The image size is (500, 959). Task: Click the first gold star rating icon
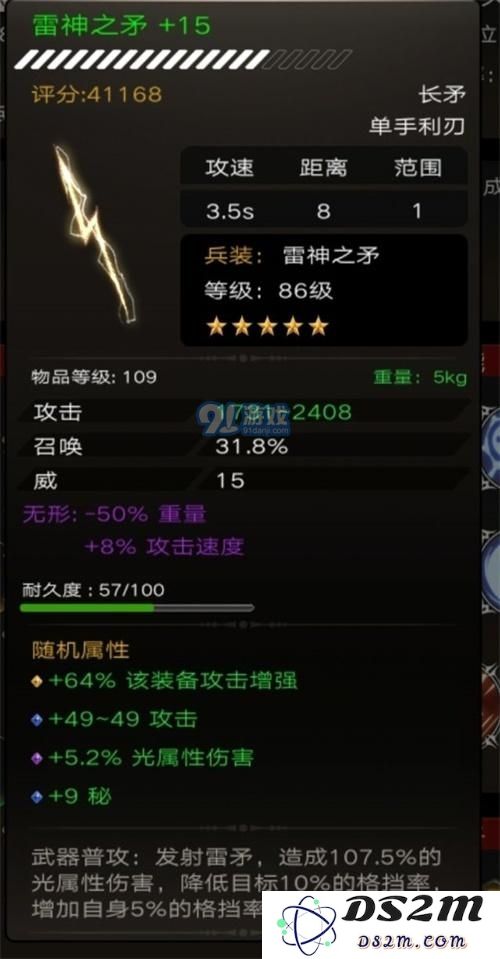point(216,327)
